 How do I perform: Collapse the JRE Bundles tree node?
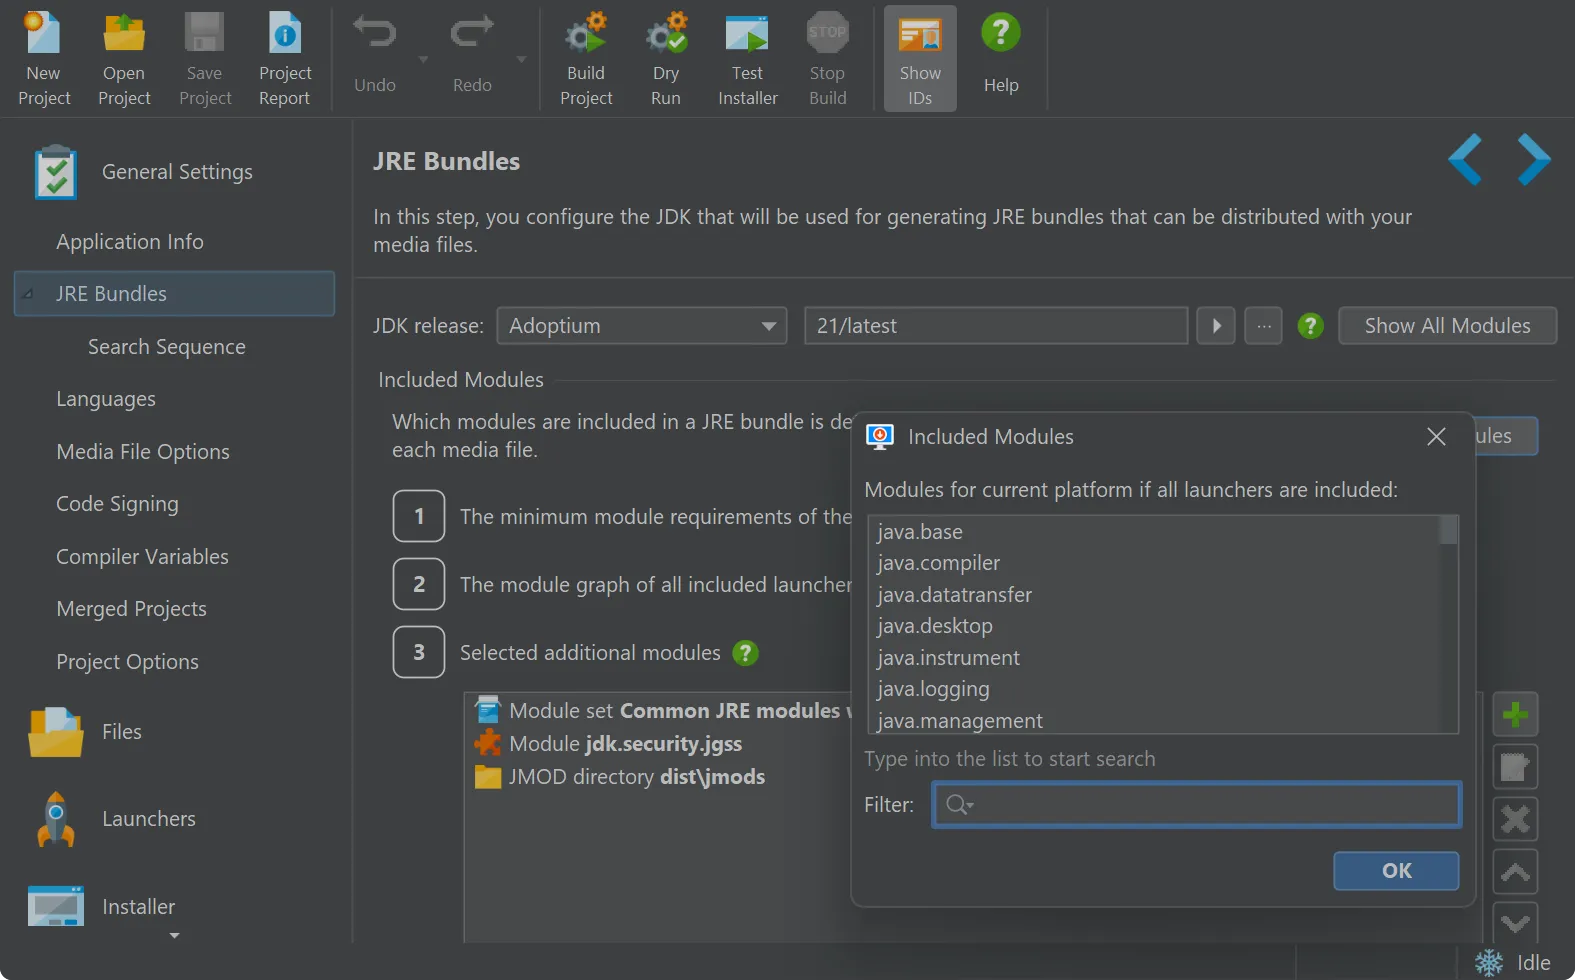pos(28,294)
